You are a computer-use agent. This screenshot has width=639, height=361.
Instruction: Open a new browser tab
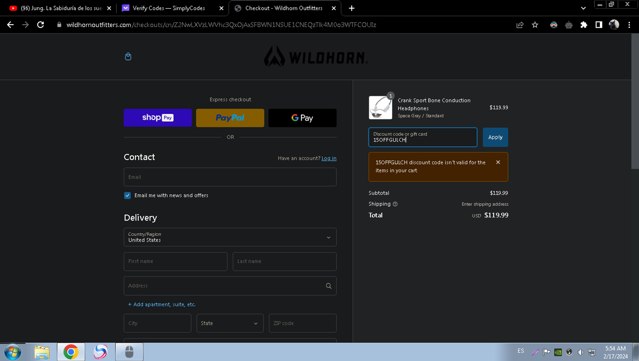pyautogui.click(x=351, y=8)
